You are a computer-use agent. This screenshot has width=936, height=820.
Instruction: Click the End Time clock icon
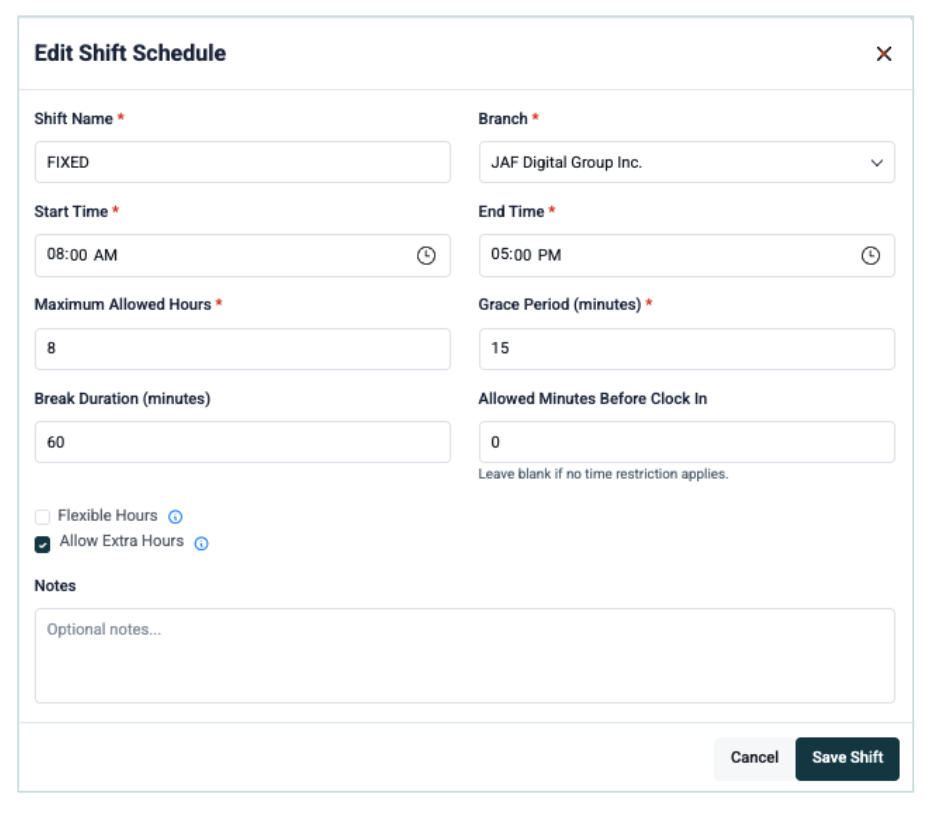[x=871, y=256]
